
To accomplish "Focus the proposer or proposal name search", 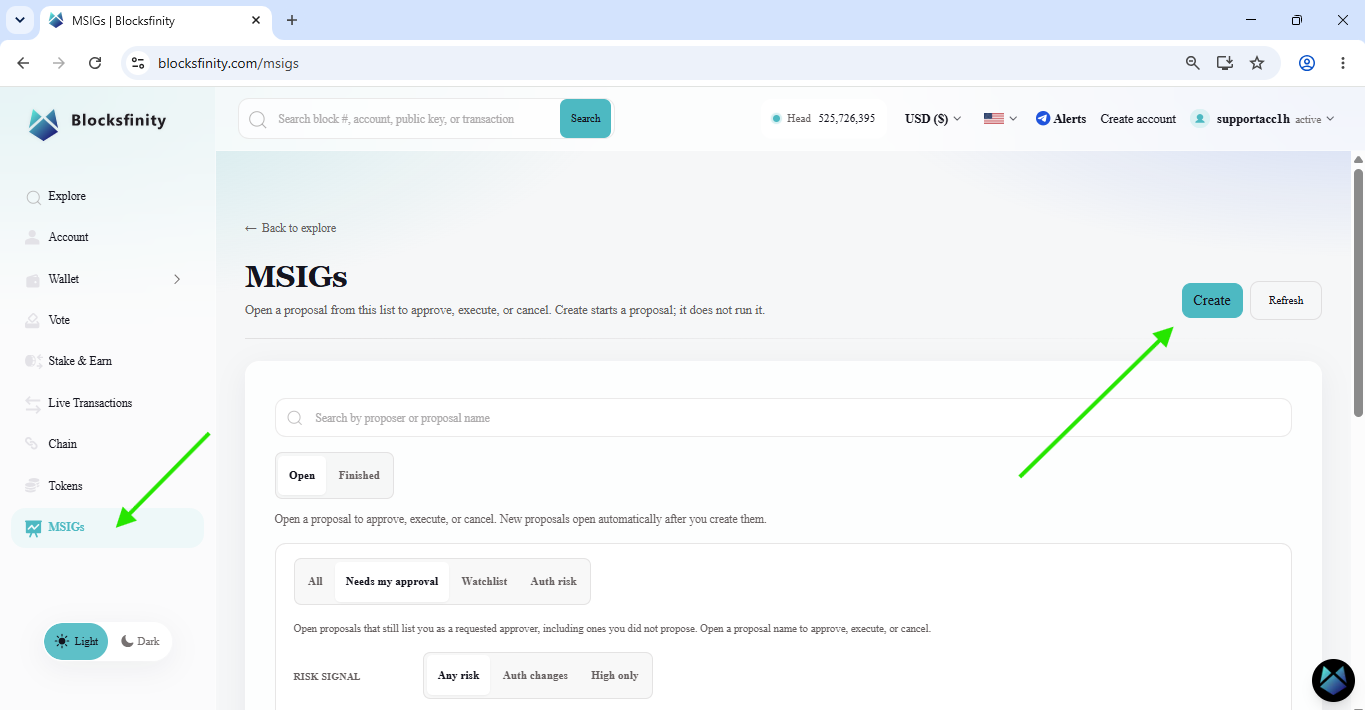I will pos(783,418).
